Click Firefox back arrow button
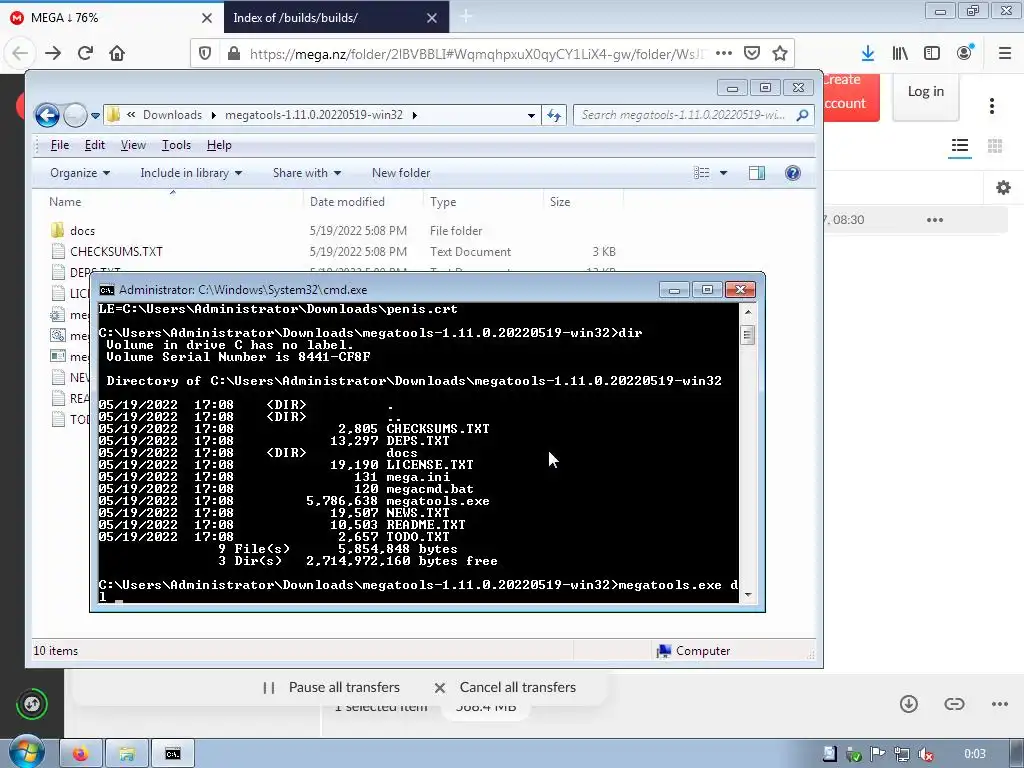Viewport: 1024px width, 768px height. tap(20, 53)
